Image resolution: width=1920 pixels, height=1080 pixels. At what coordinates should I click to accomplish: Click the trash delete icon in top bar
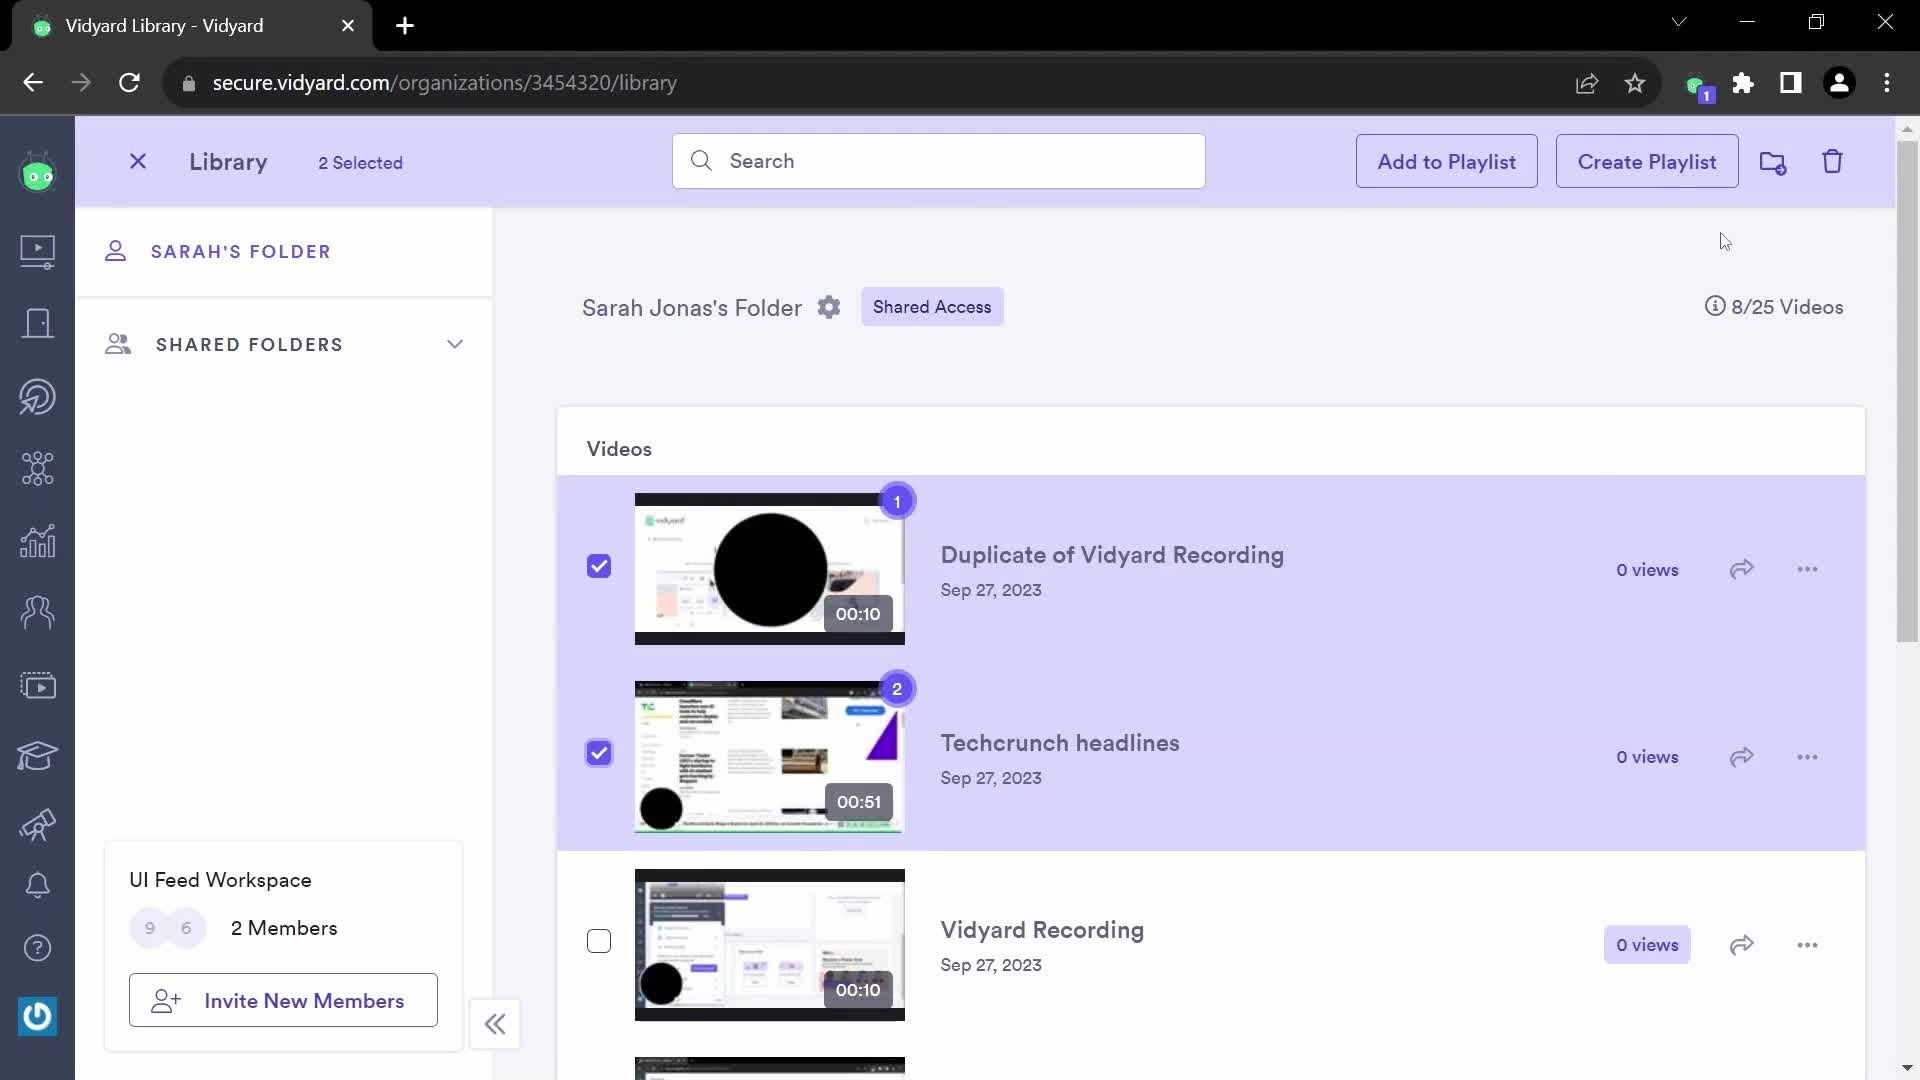(x=1832, y=161)
